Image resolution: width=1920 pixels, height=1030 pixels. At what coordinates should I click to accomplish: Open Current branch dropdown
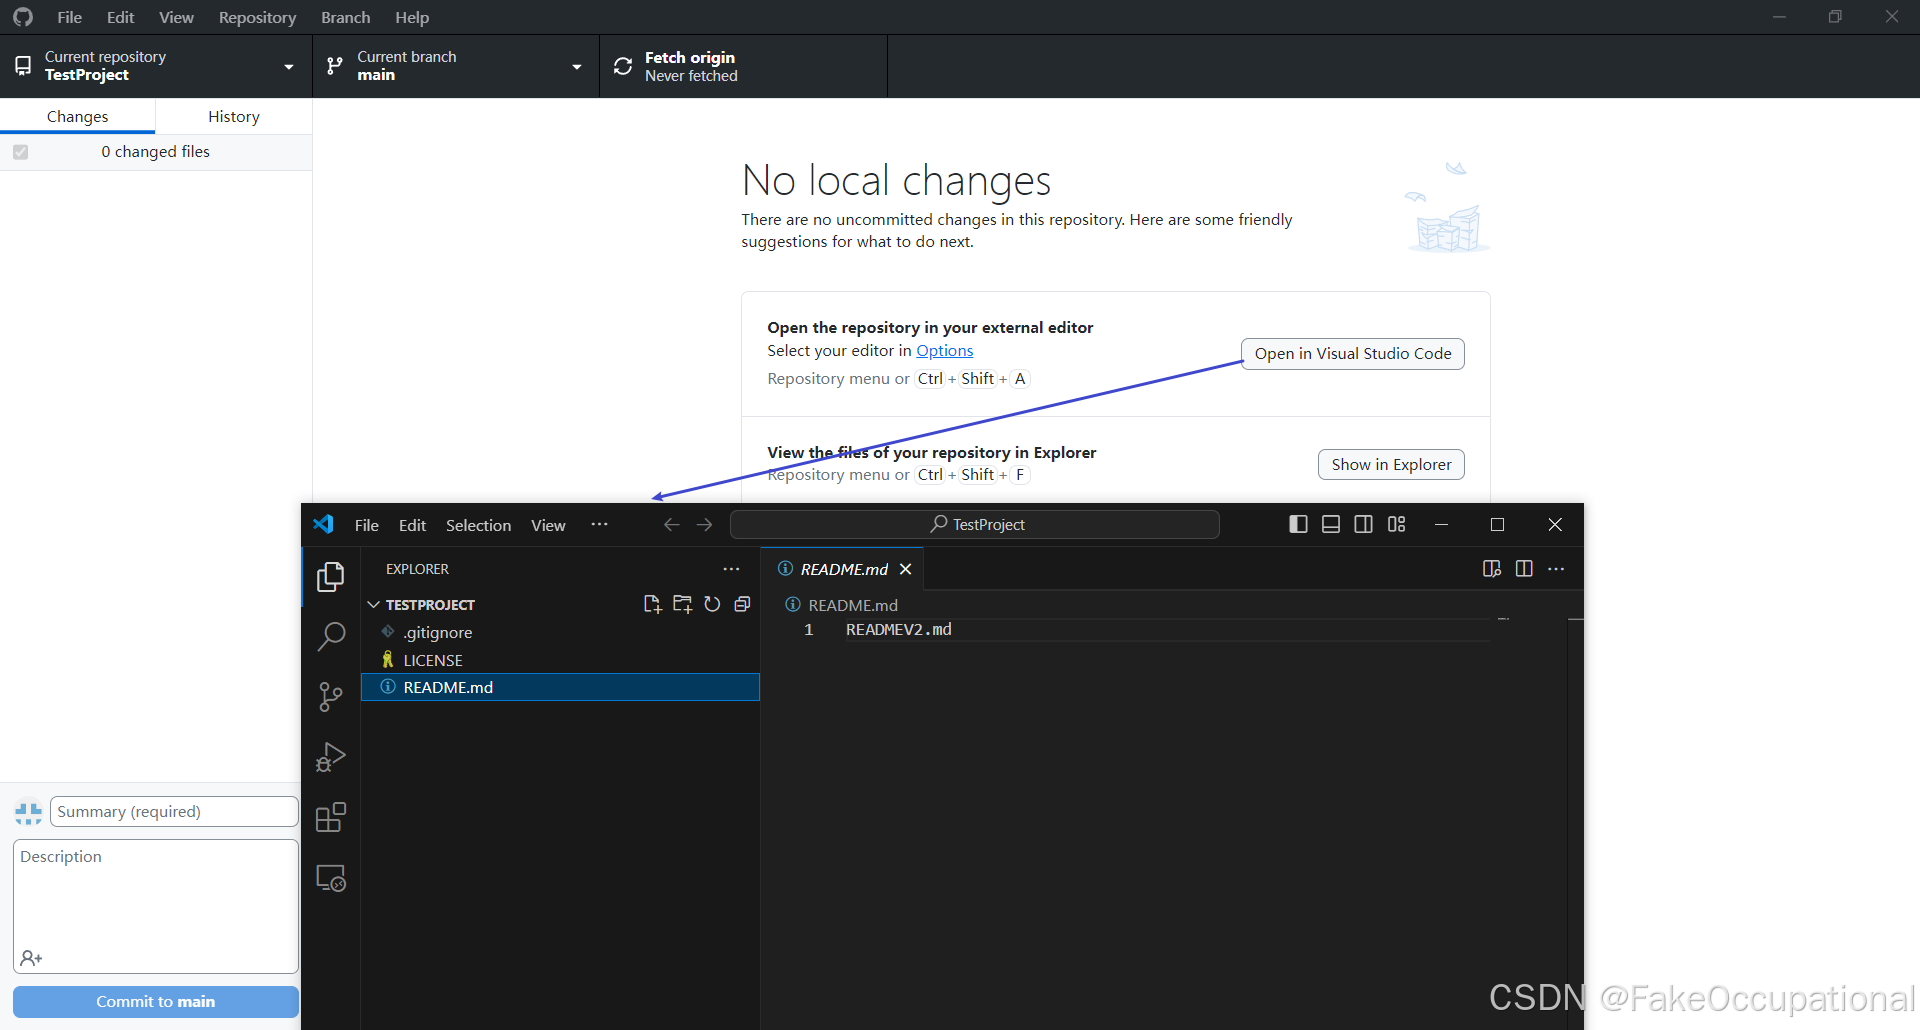click(x=456, y=66)
